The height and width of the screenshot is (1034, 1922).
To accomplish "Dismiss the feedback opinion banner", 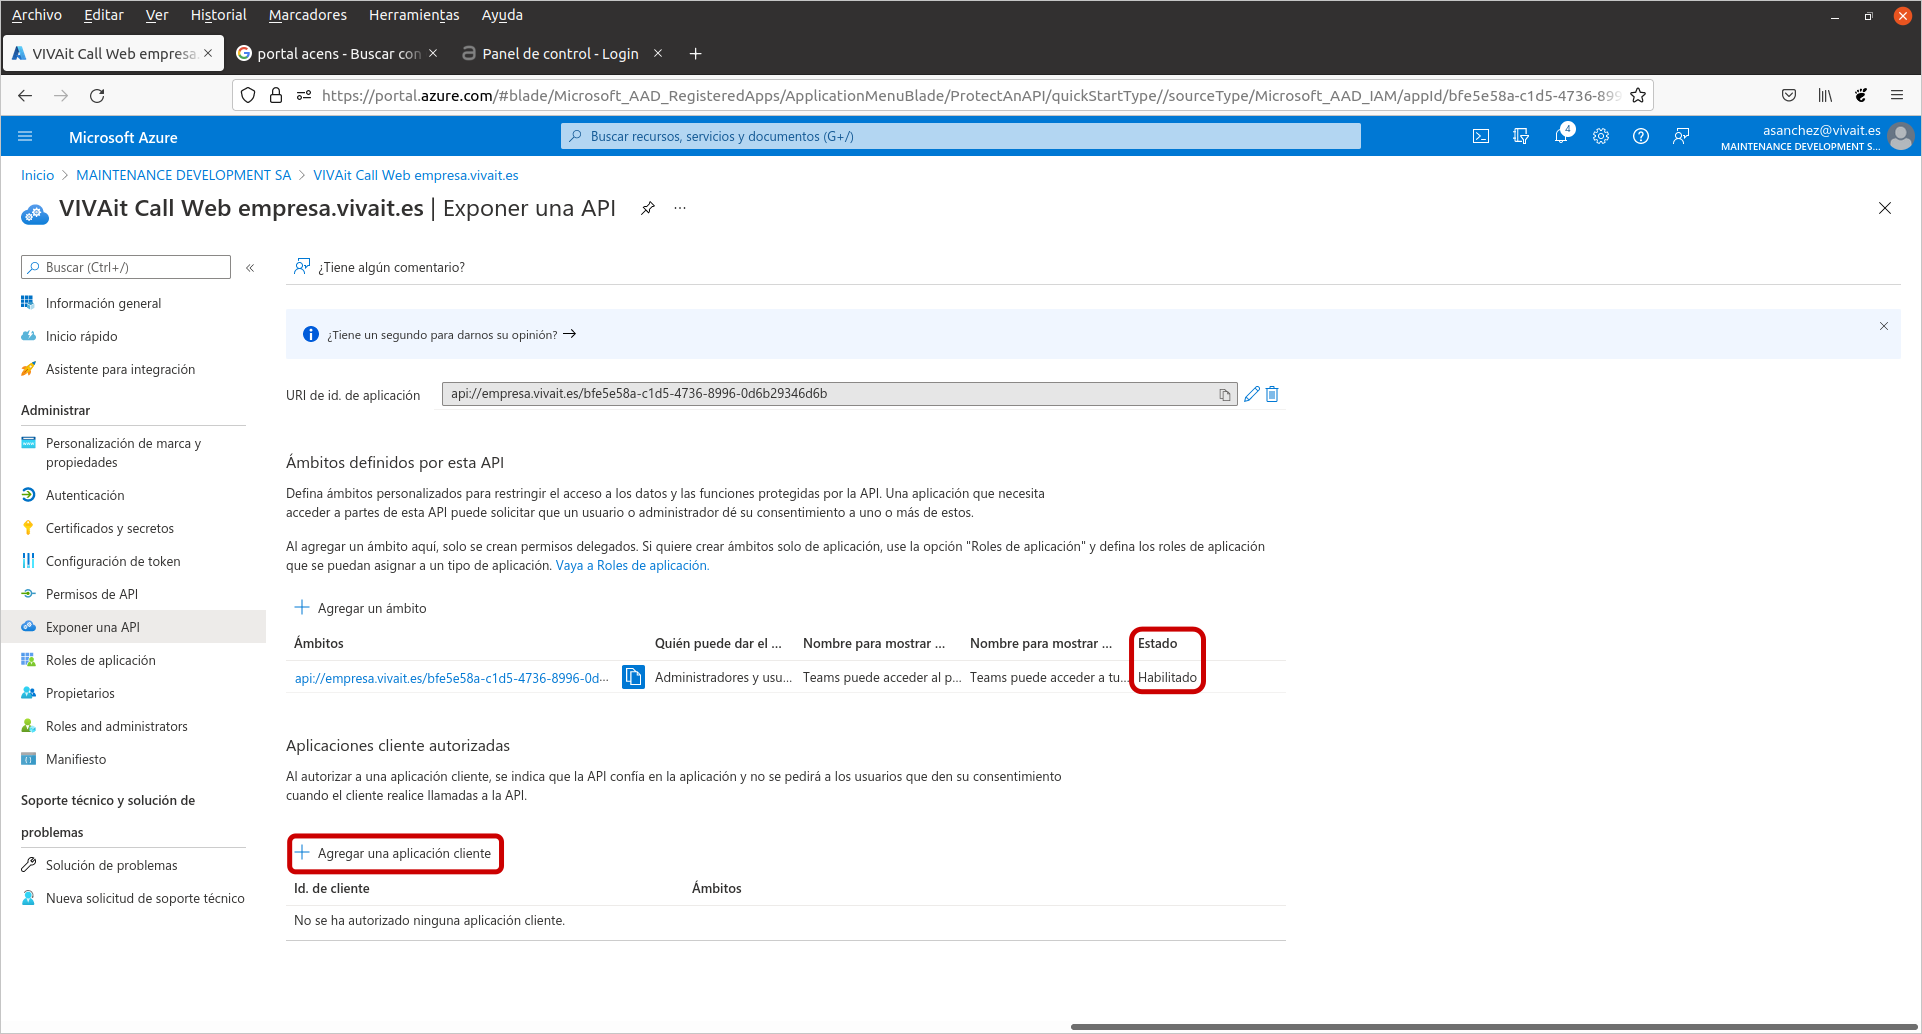I will [1884, 326].
